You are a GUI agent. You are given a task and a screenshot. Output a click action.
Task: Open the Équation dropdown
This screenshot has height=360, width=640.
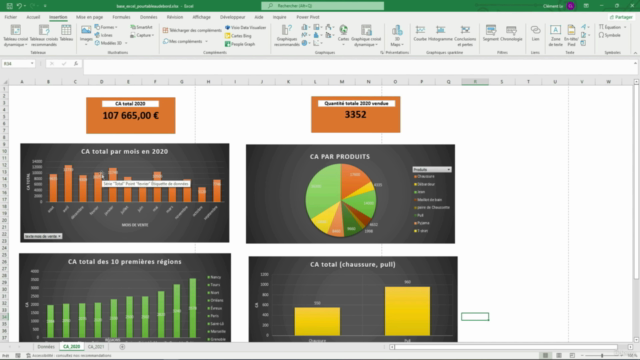click(613, 27)
